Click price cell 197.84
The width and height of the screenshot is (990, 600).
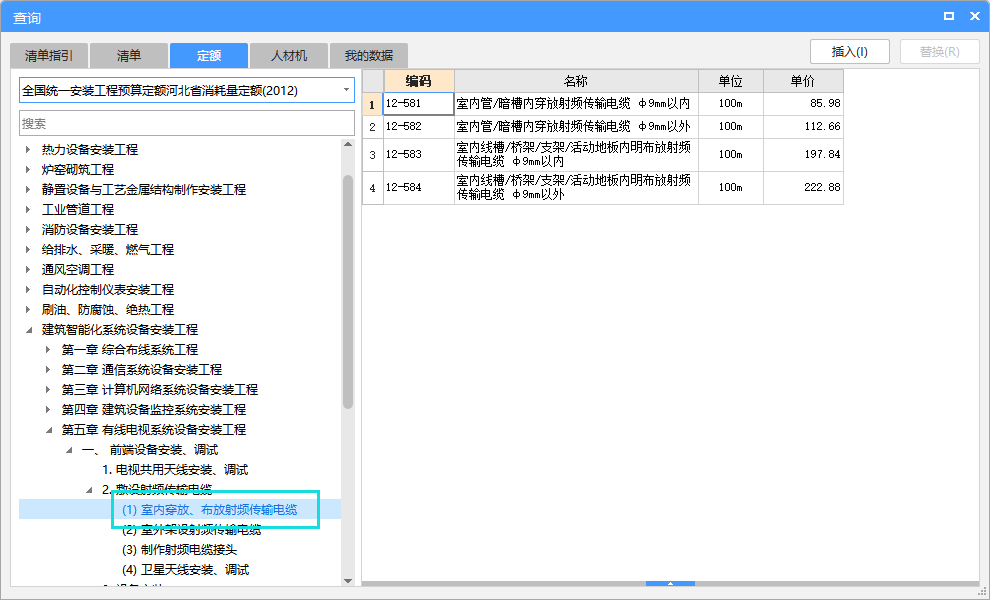tap(803, 155)
